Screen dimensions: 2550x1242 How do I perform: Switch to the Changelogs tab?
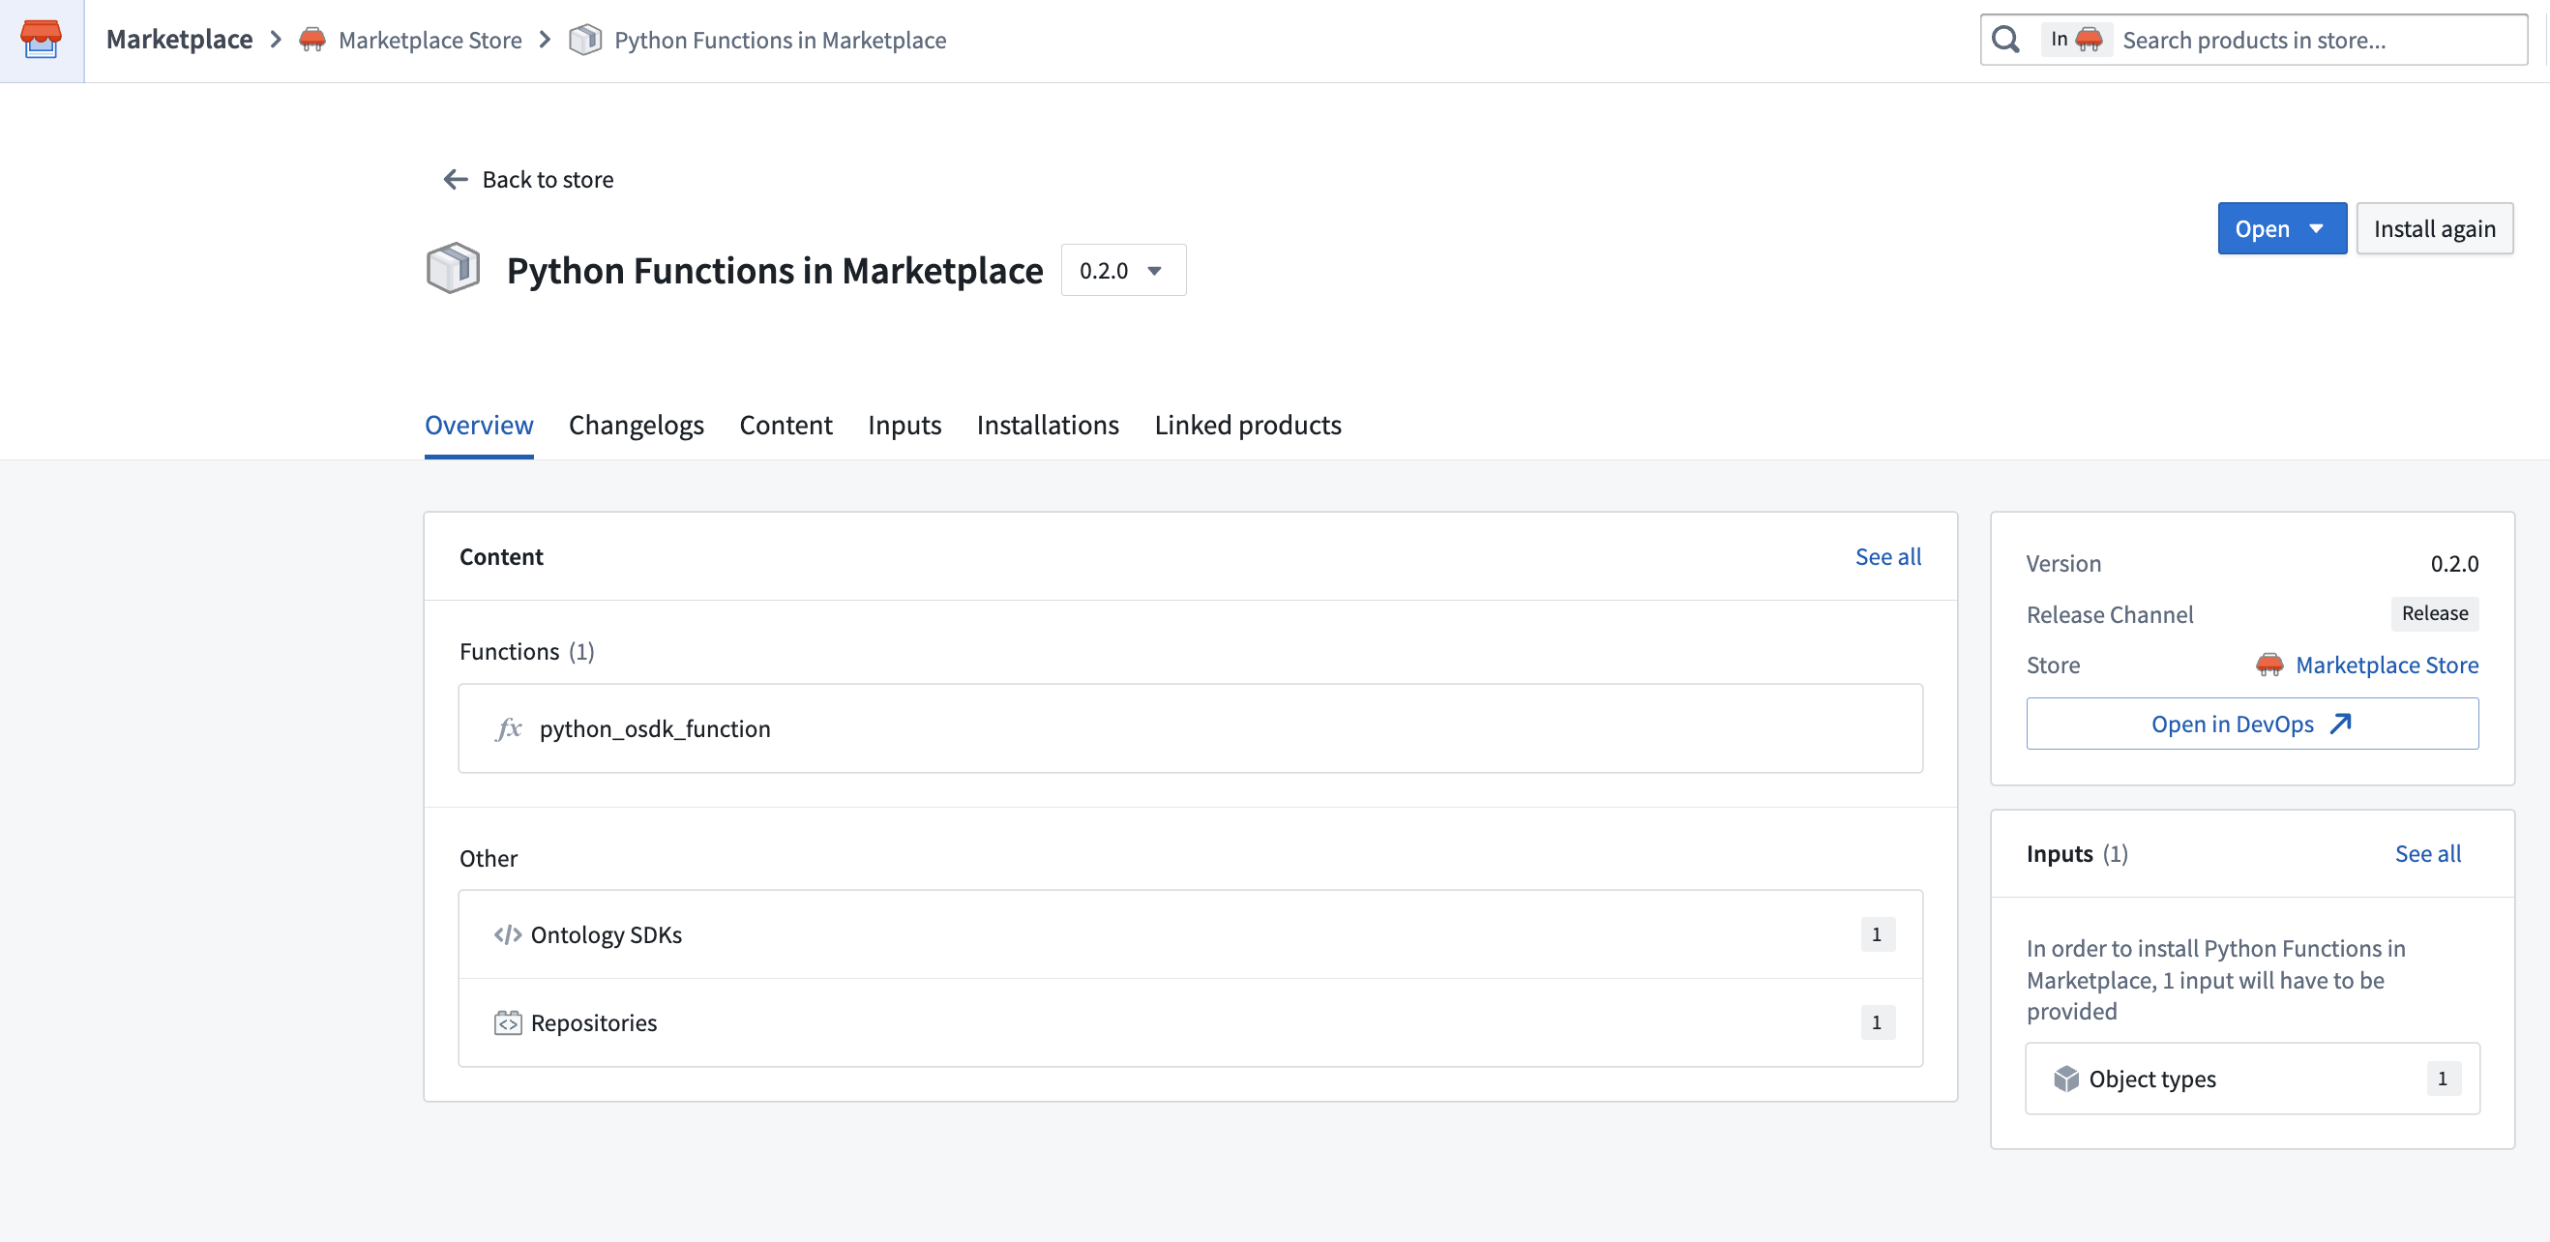click(635, 425)
